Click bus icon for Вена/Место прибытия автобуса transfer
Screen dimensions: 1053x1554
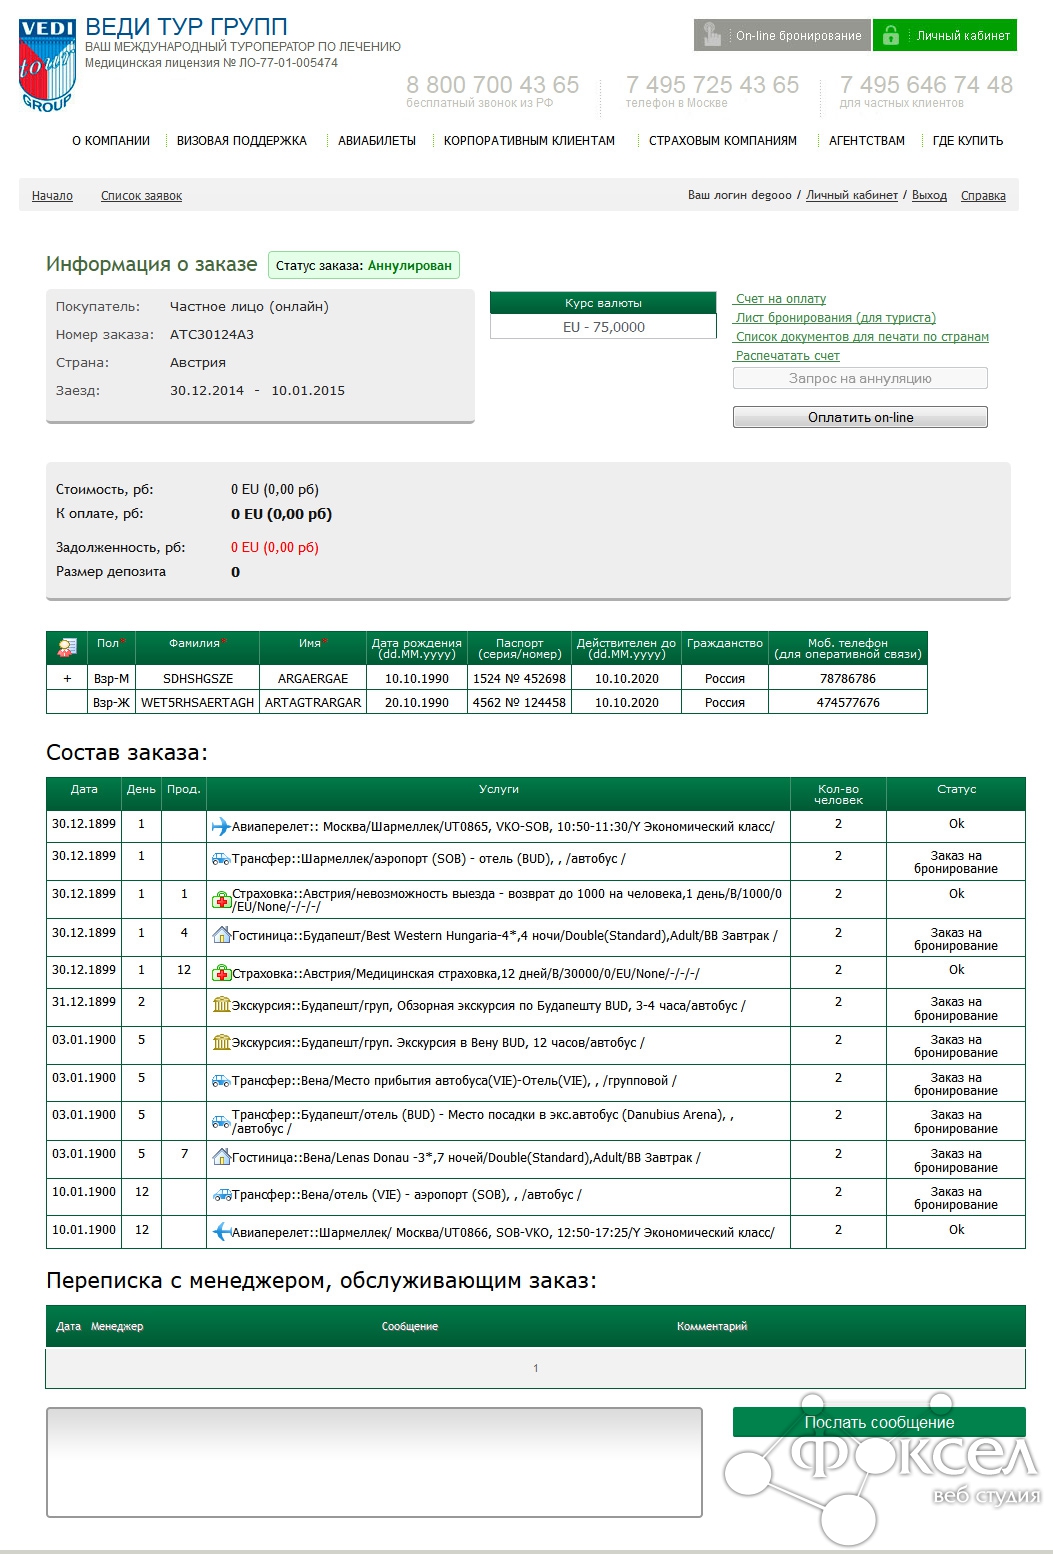point(221,1081)
